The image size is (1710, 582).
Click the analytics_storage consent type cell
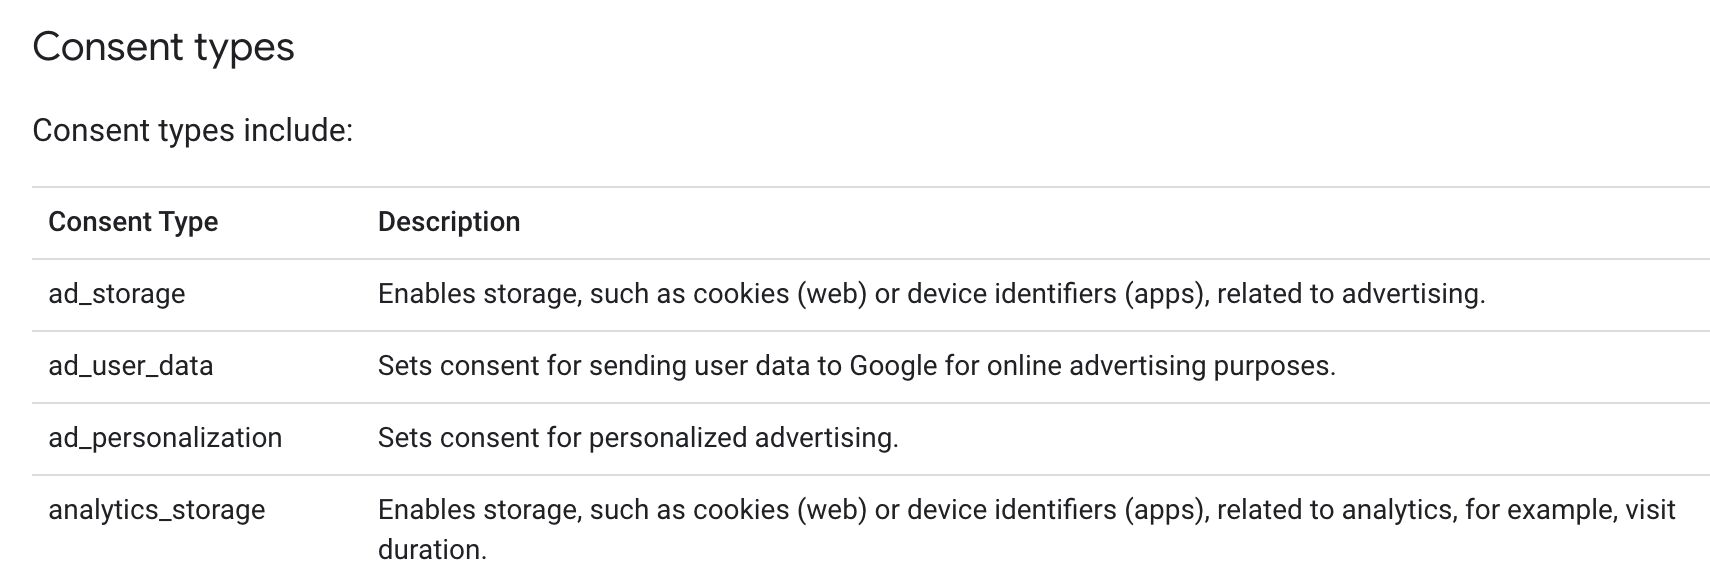pos(157,509)
